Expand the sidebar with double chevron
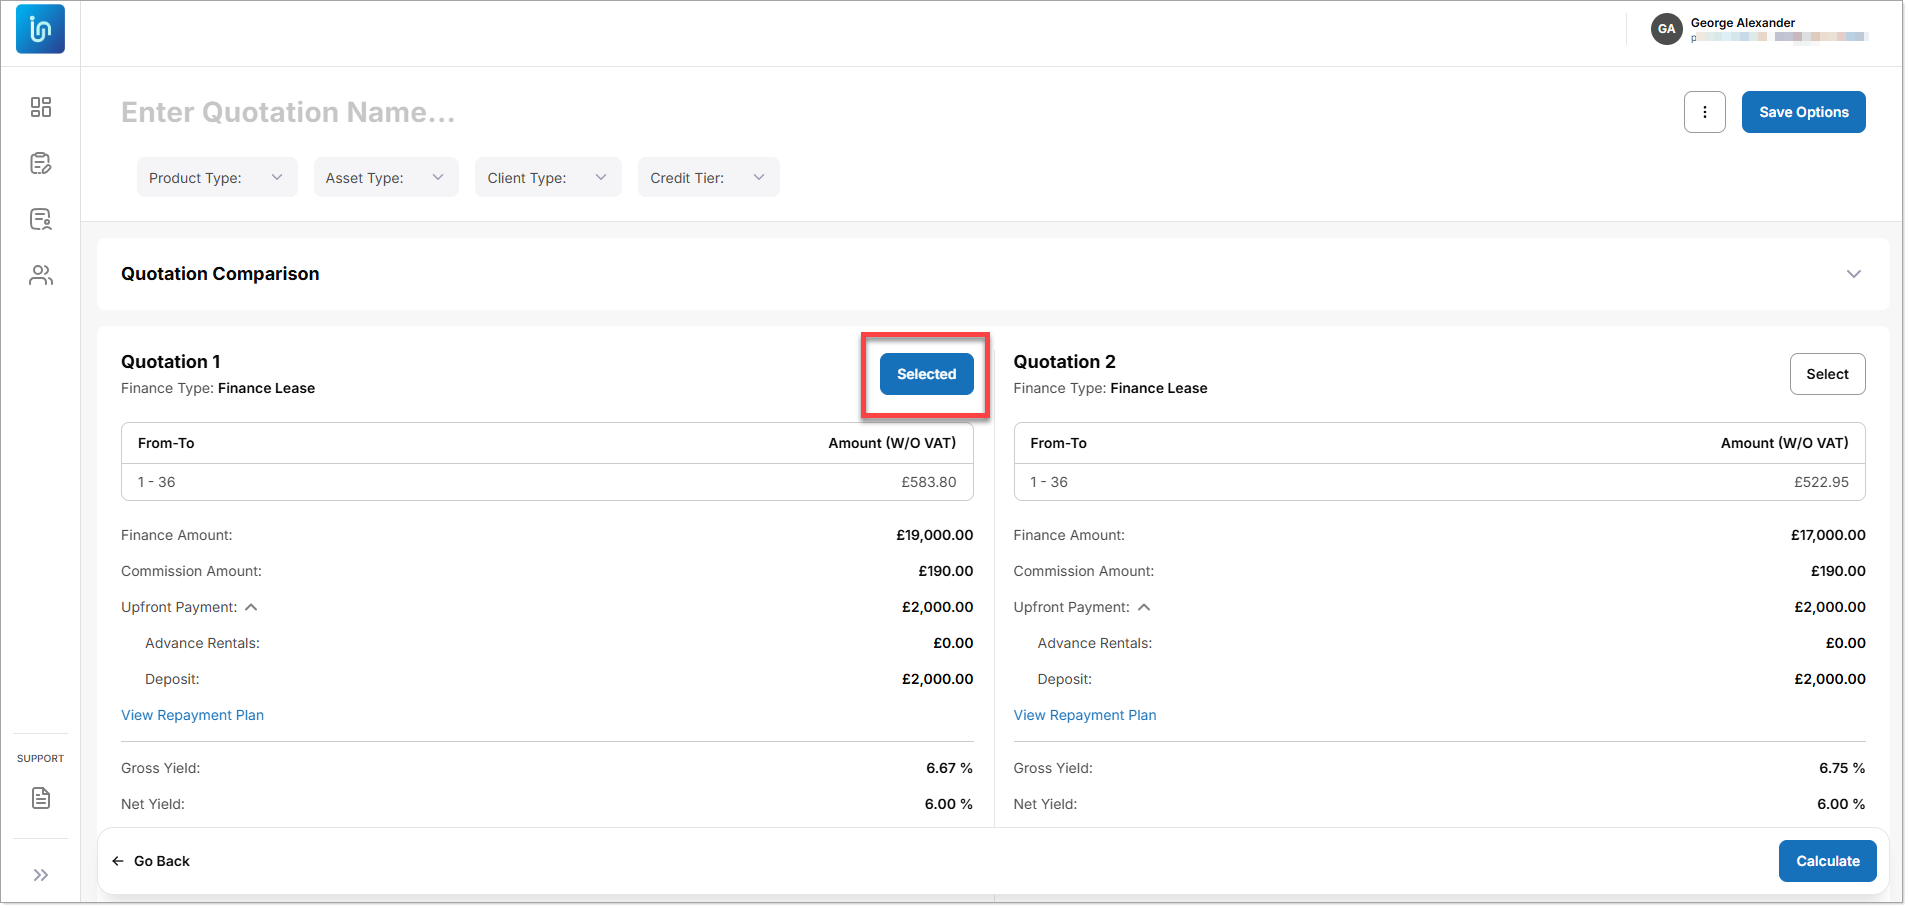The image size is (1908, 908). click(x=41, y=875)
